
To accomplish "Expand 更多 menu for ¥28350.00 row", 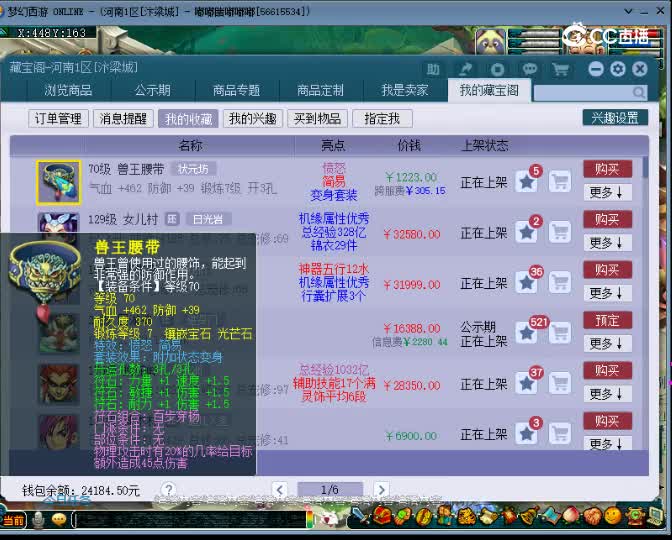I will tap(607, 394).
